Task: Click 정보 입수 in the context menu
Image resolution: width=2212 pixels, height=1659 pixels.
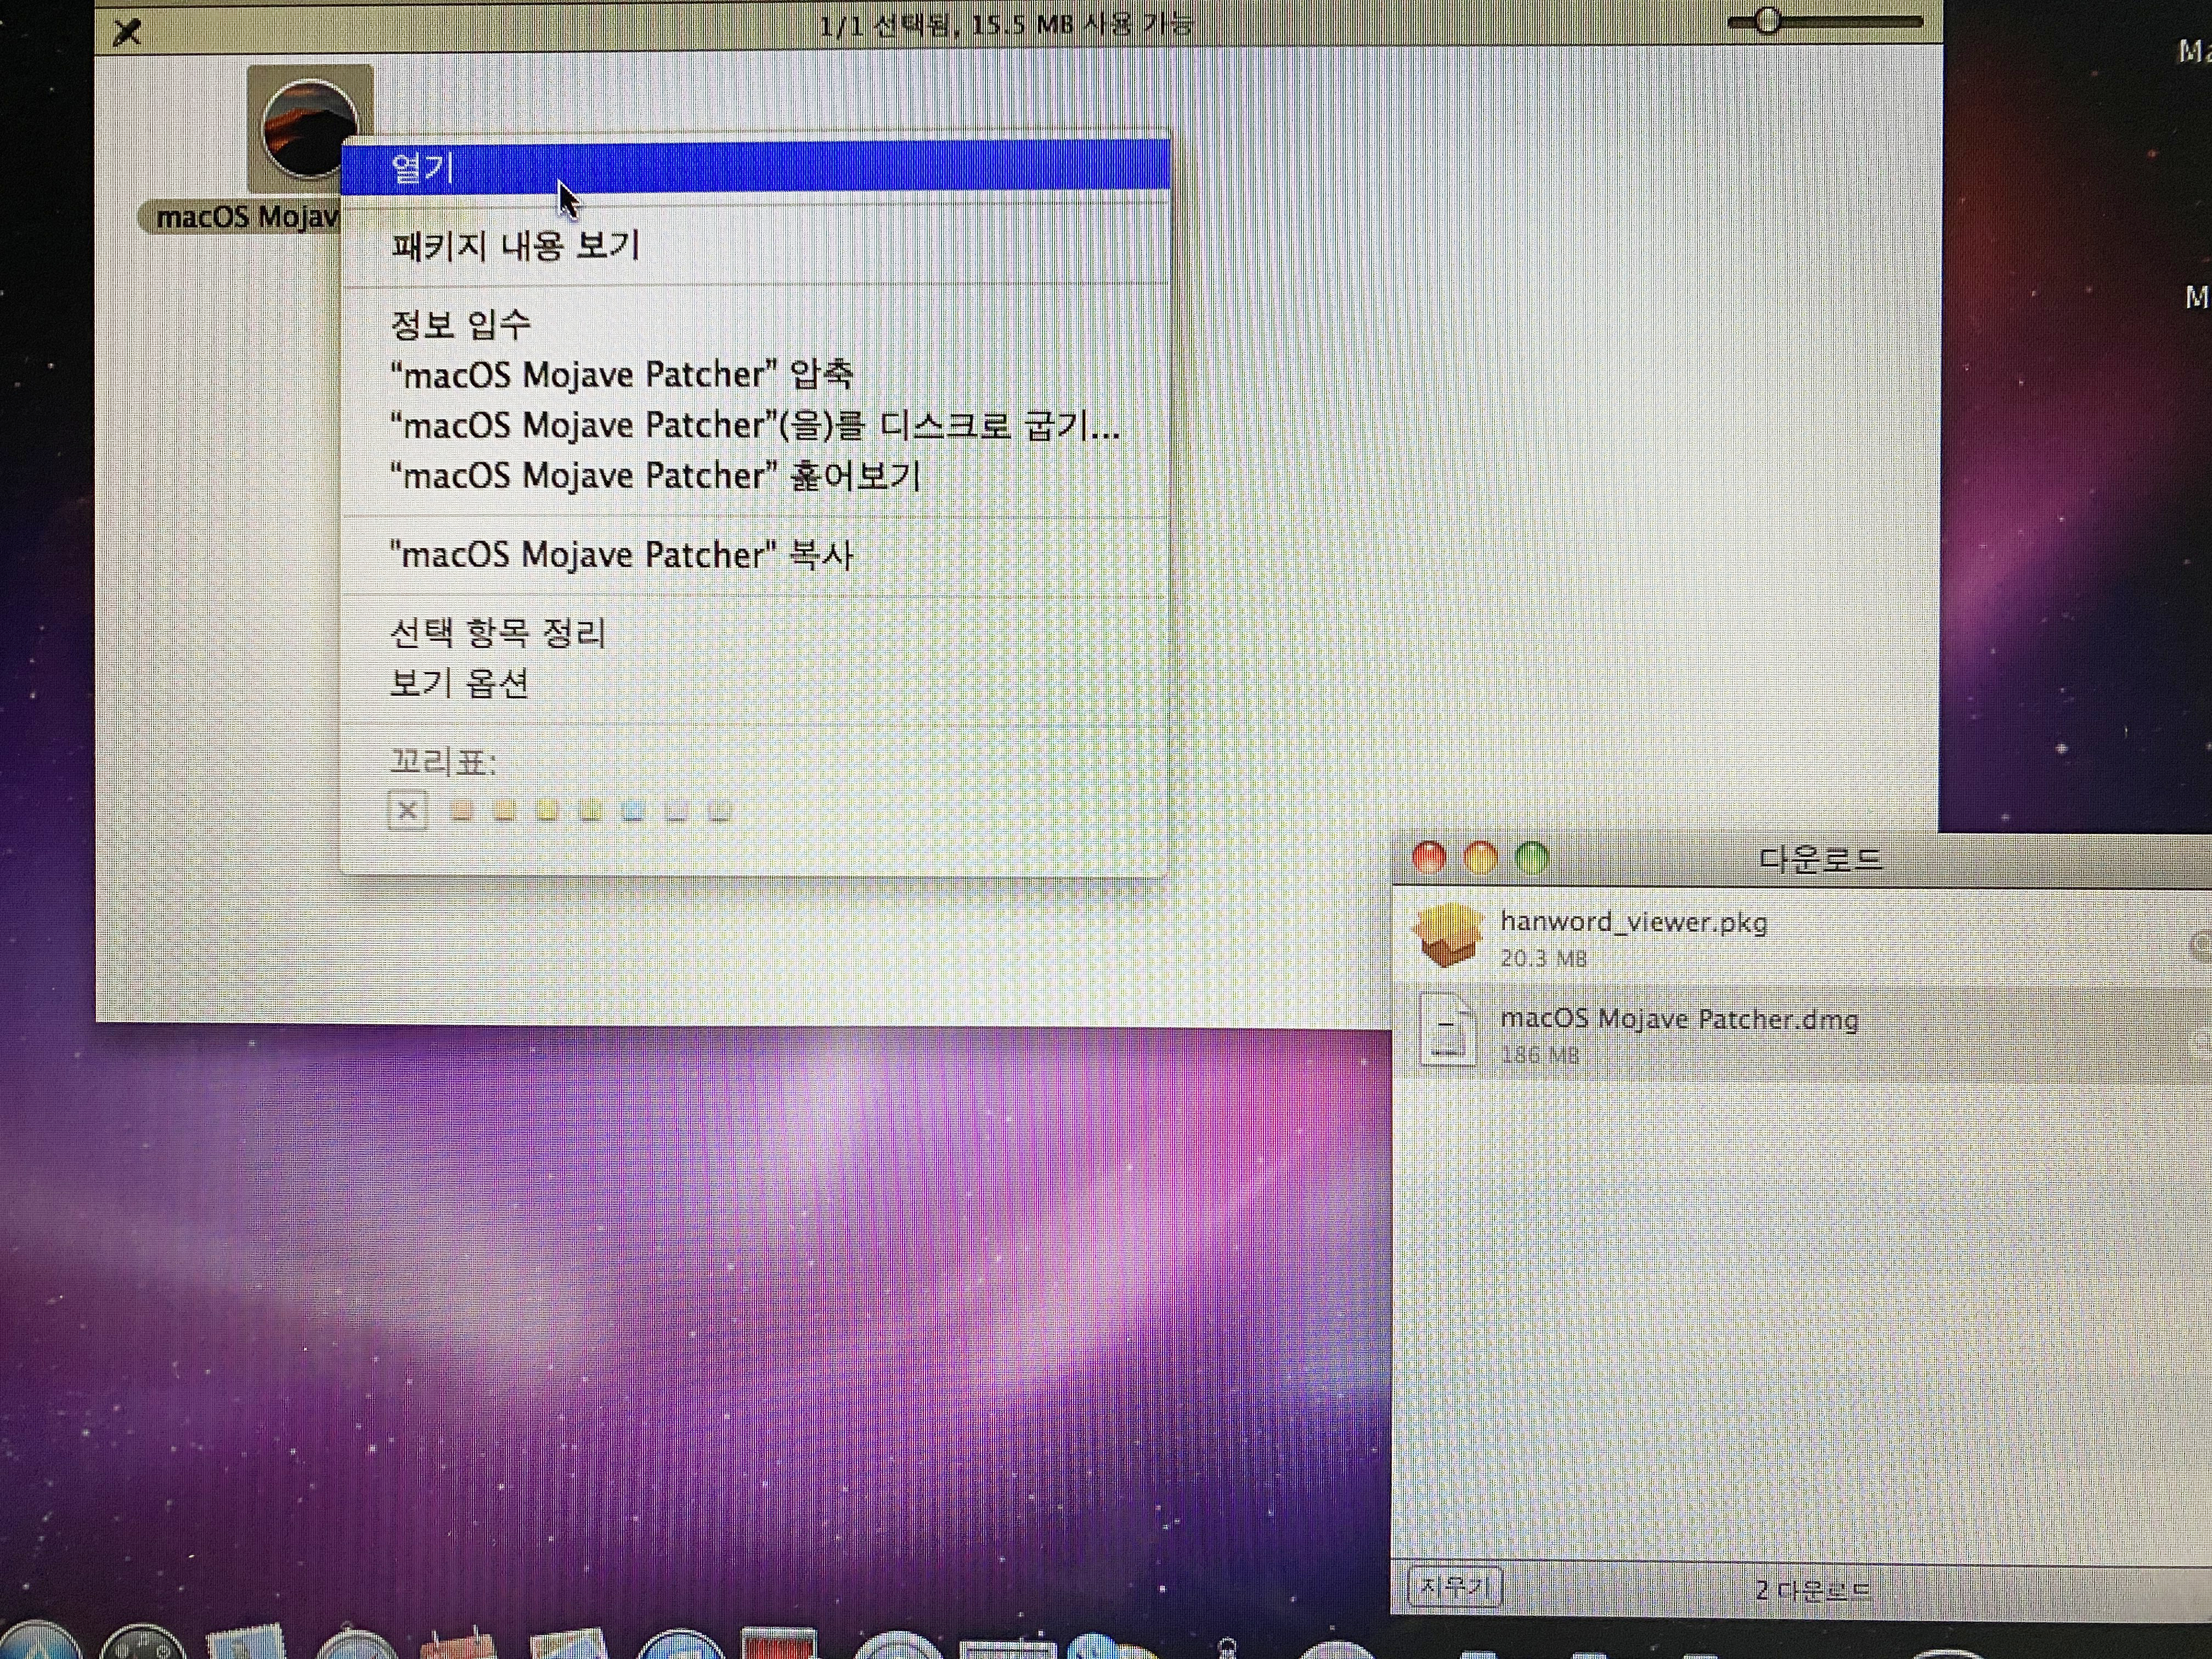Action: click(x=460, y=323)
